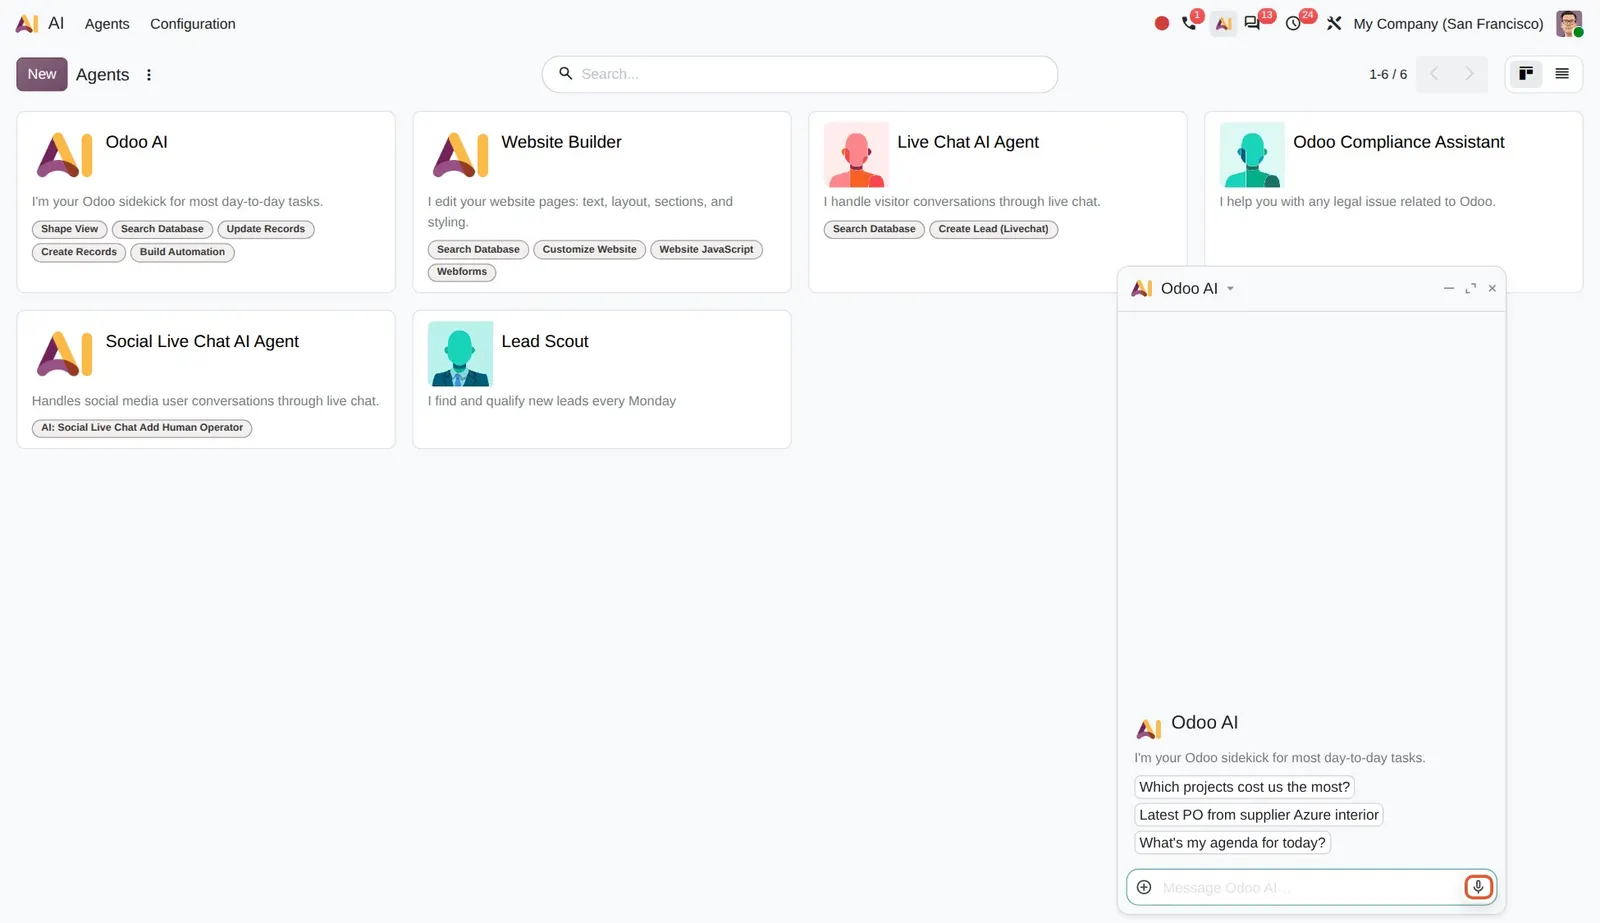Toggle the AI assistant icon in navbar
The image size is (1600, 923).
(x=1223, y=23)
